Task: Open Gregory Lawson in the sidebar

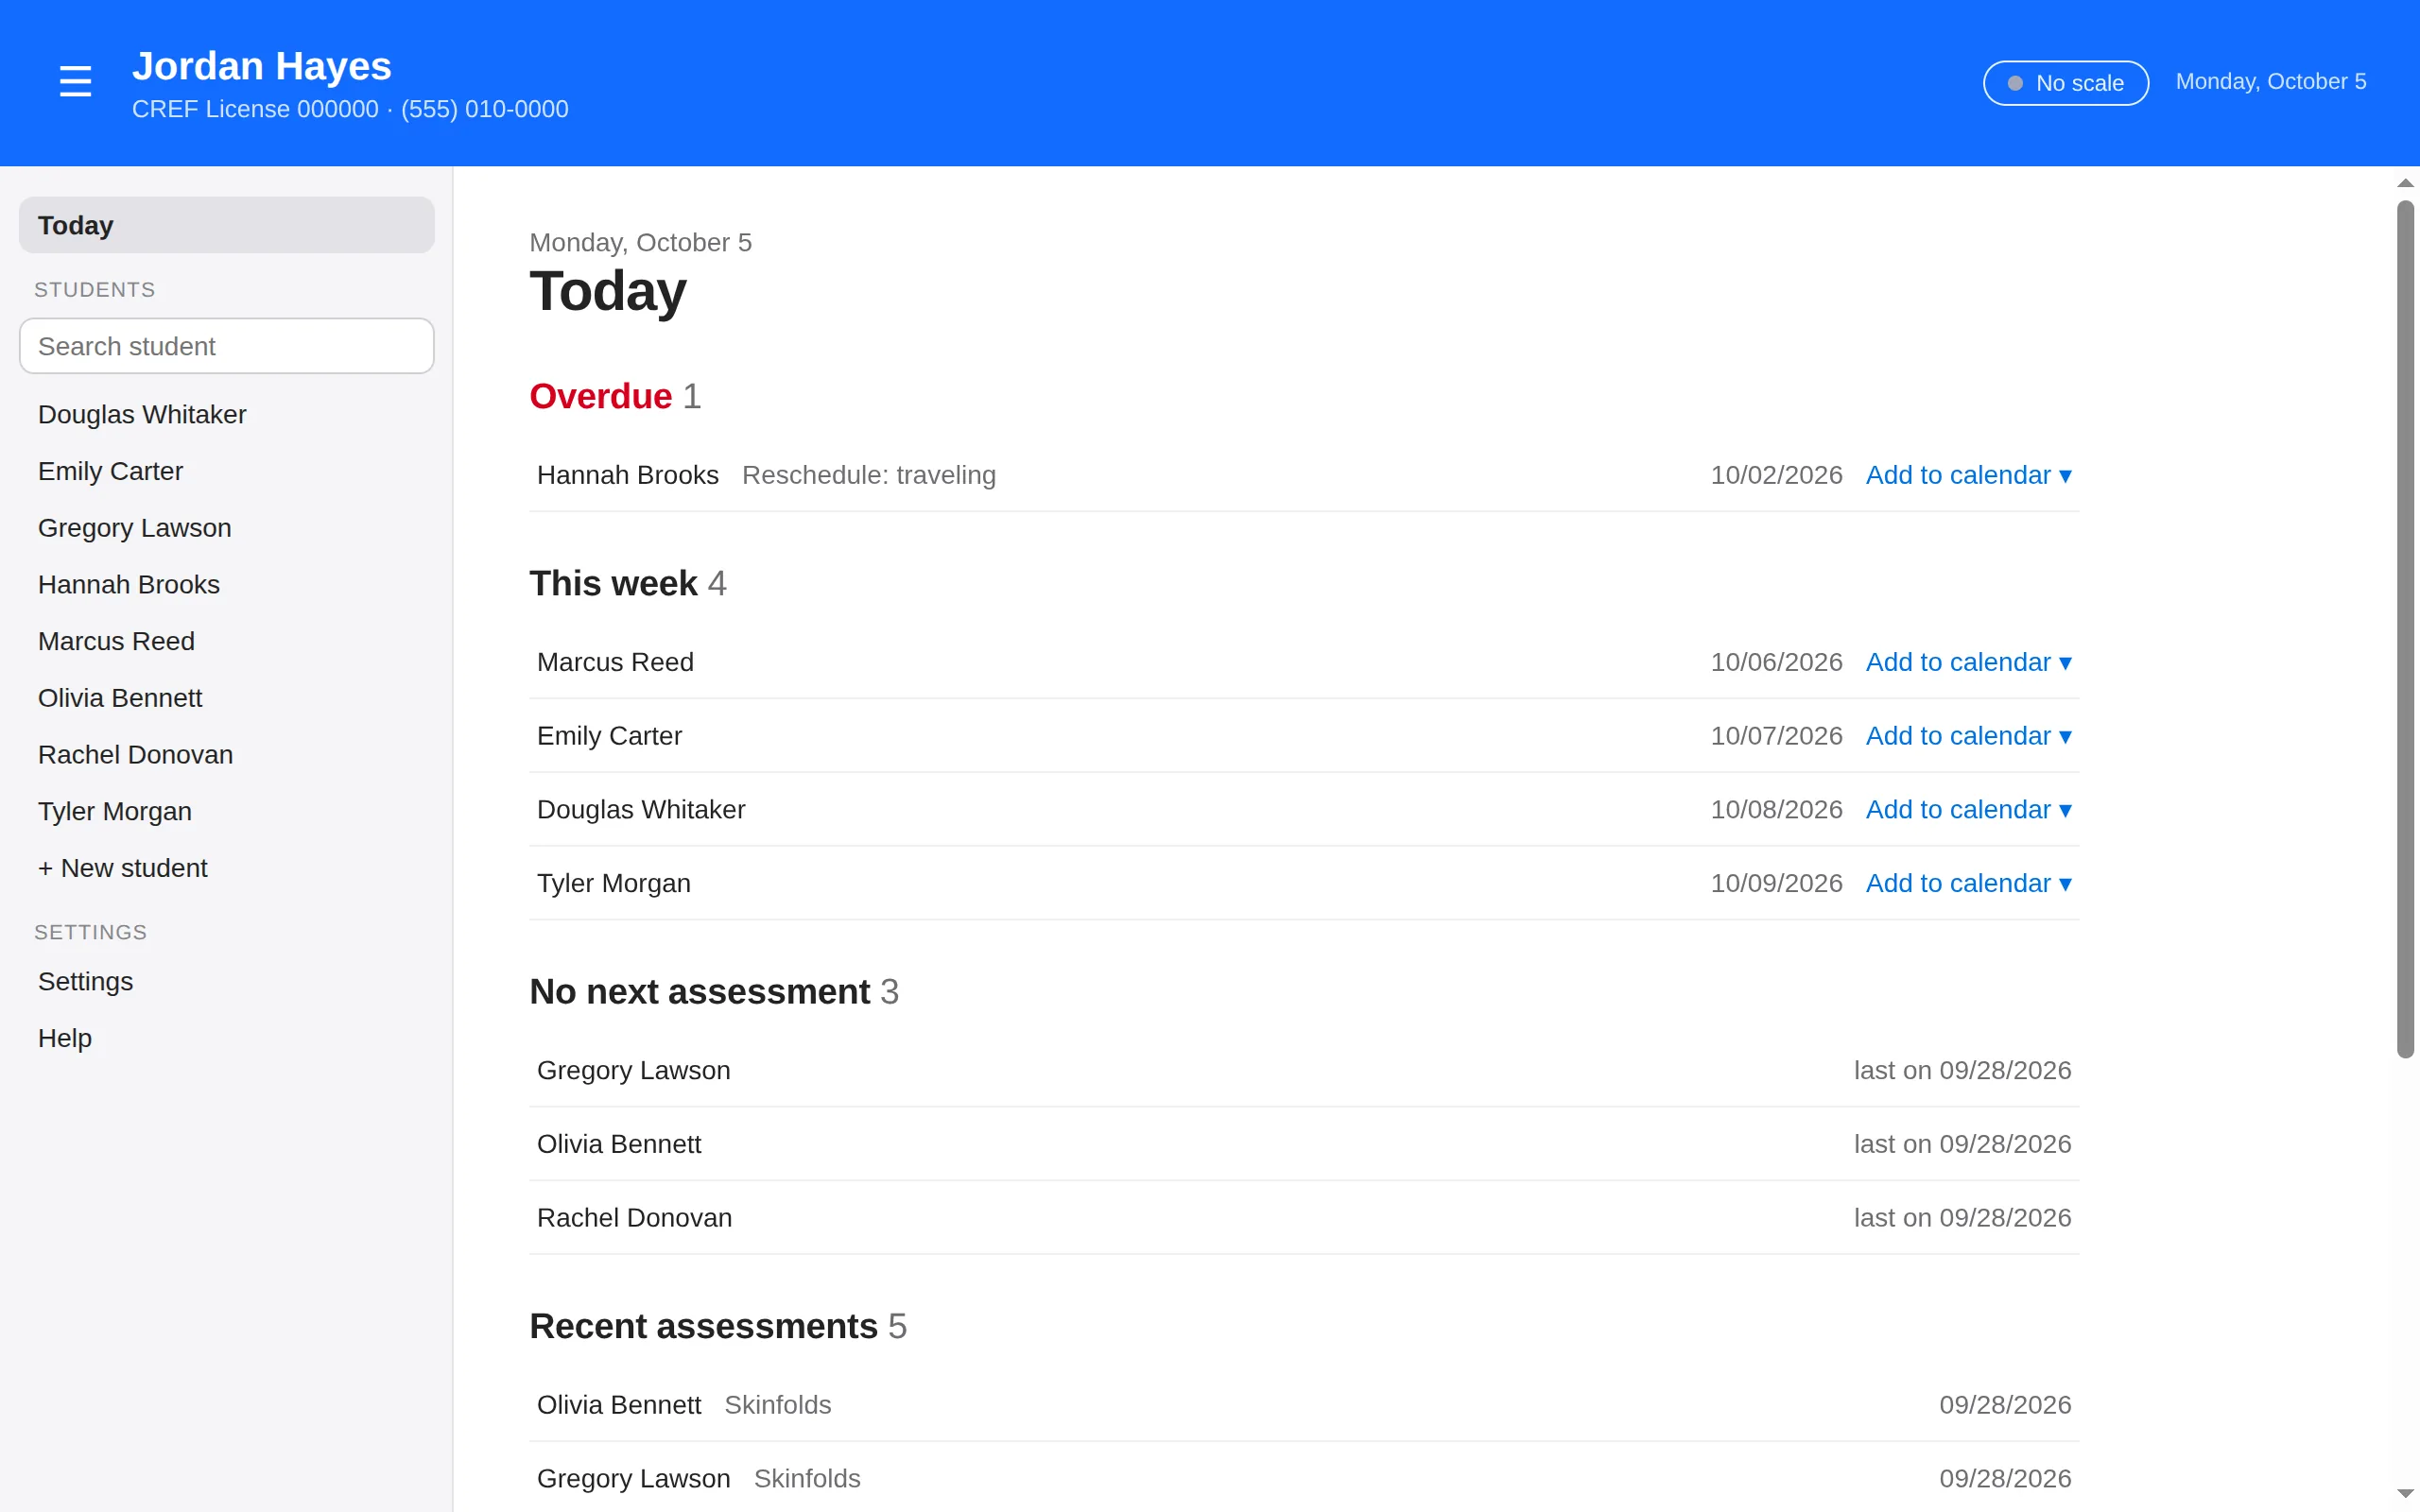Action: click(227, 528)
